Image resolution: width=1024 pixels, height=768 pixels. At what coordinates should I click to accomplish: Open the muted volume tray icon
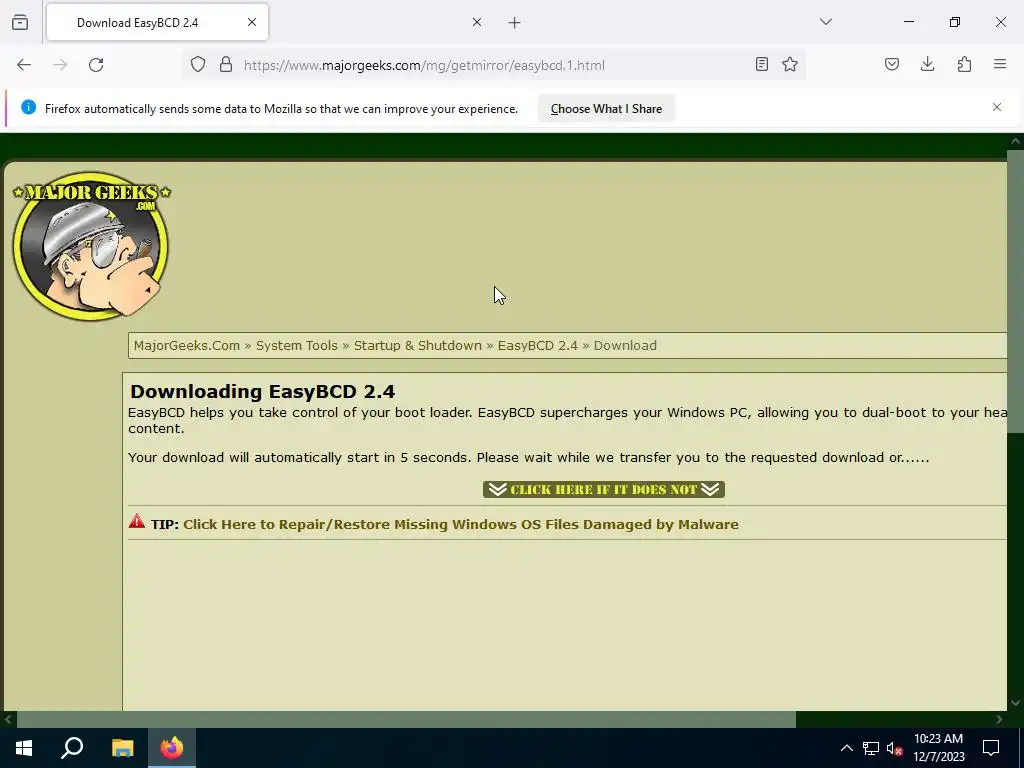pos(894,748)
